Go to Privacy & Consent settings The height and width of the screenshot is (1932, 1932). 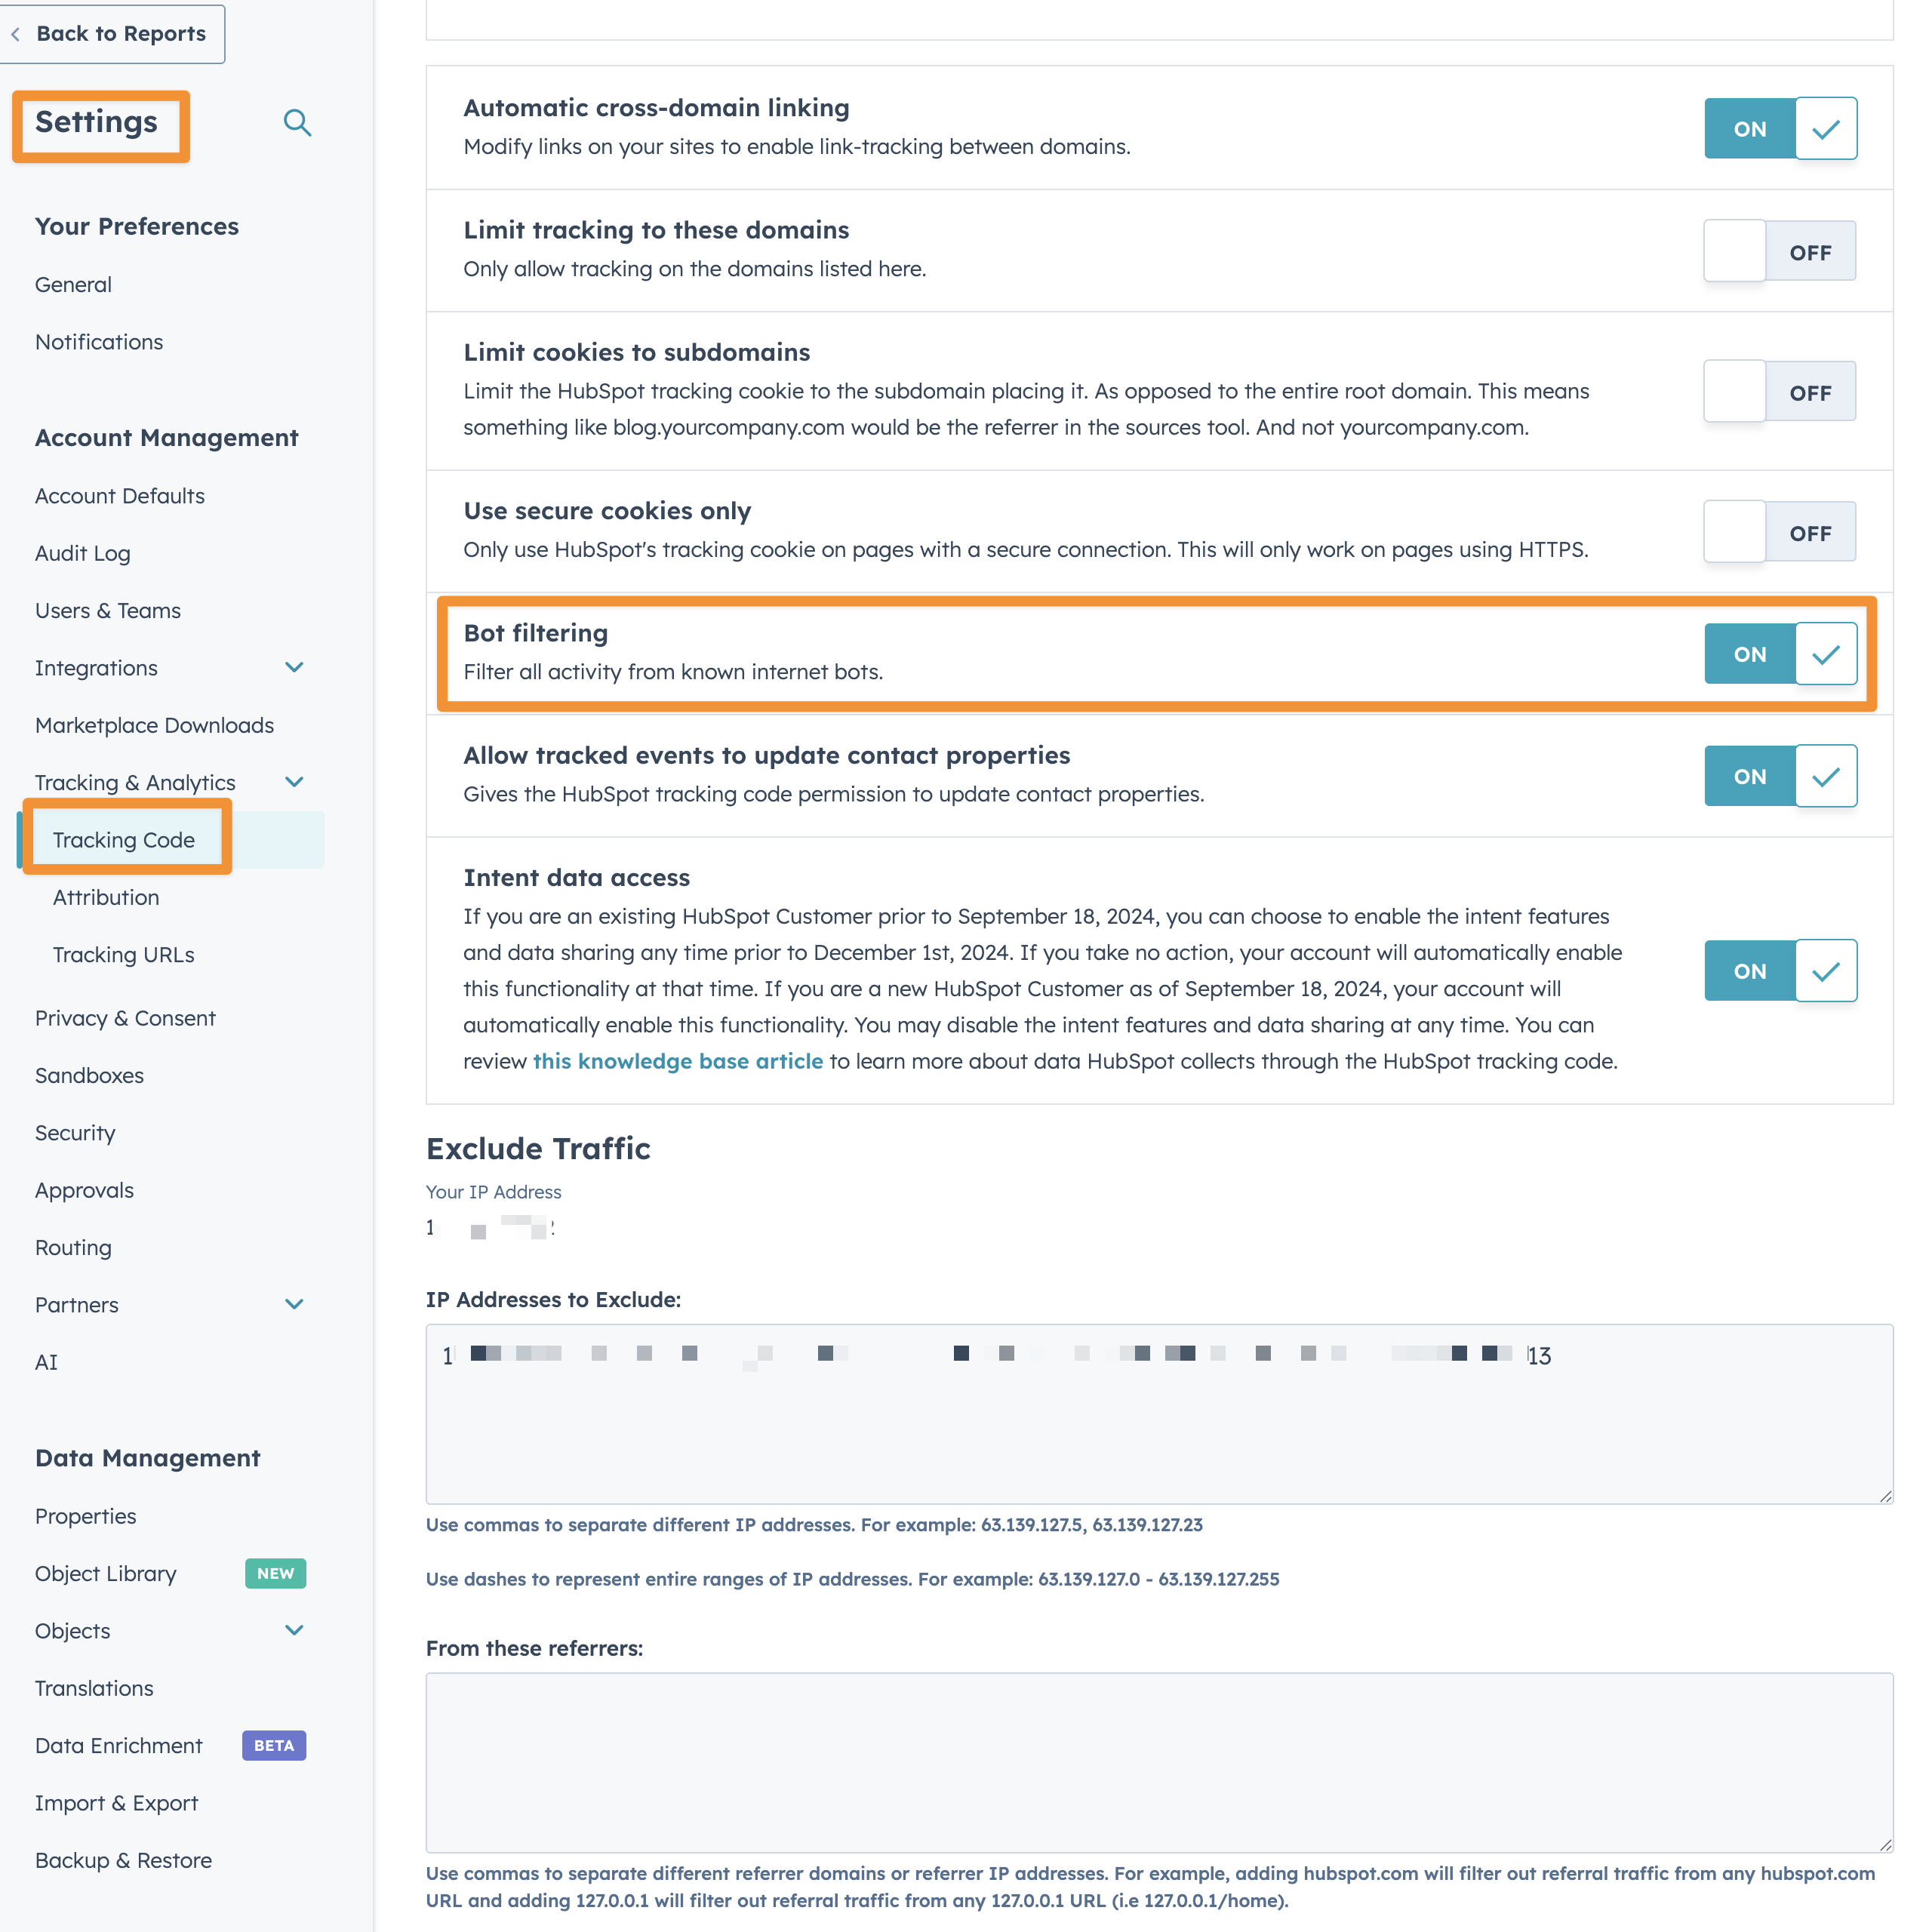pos(125,1018)
